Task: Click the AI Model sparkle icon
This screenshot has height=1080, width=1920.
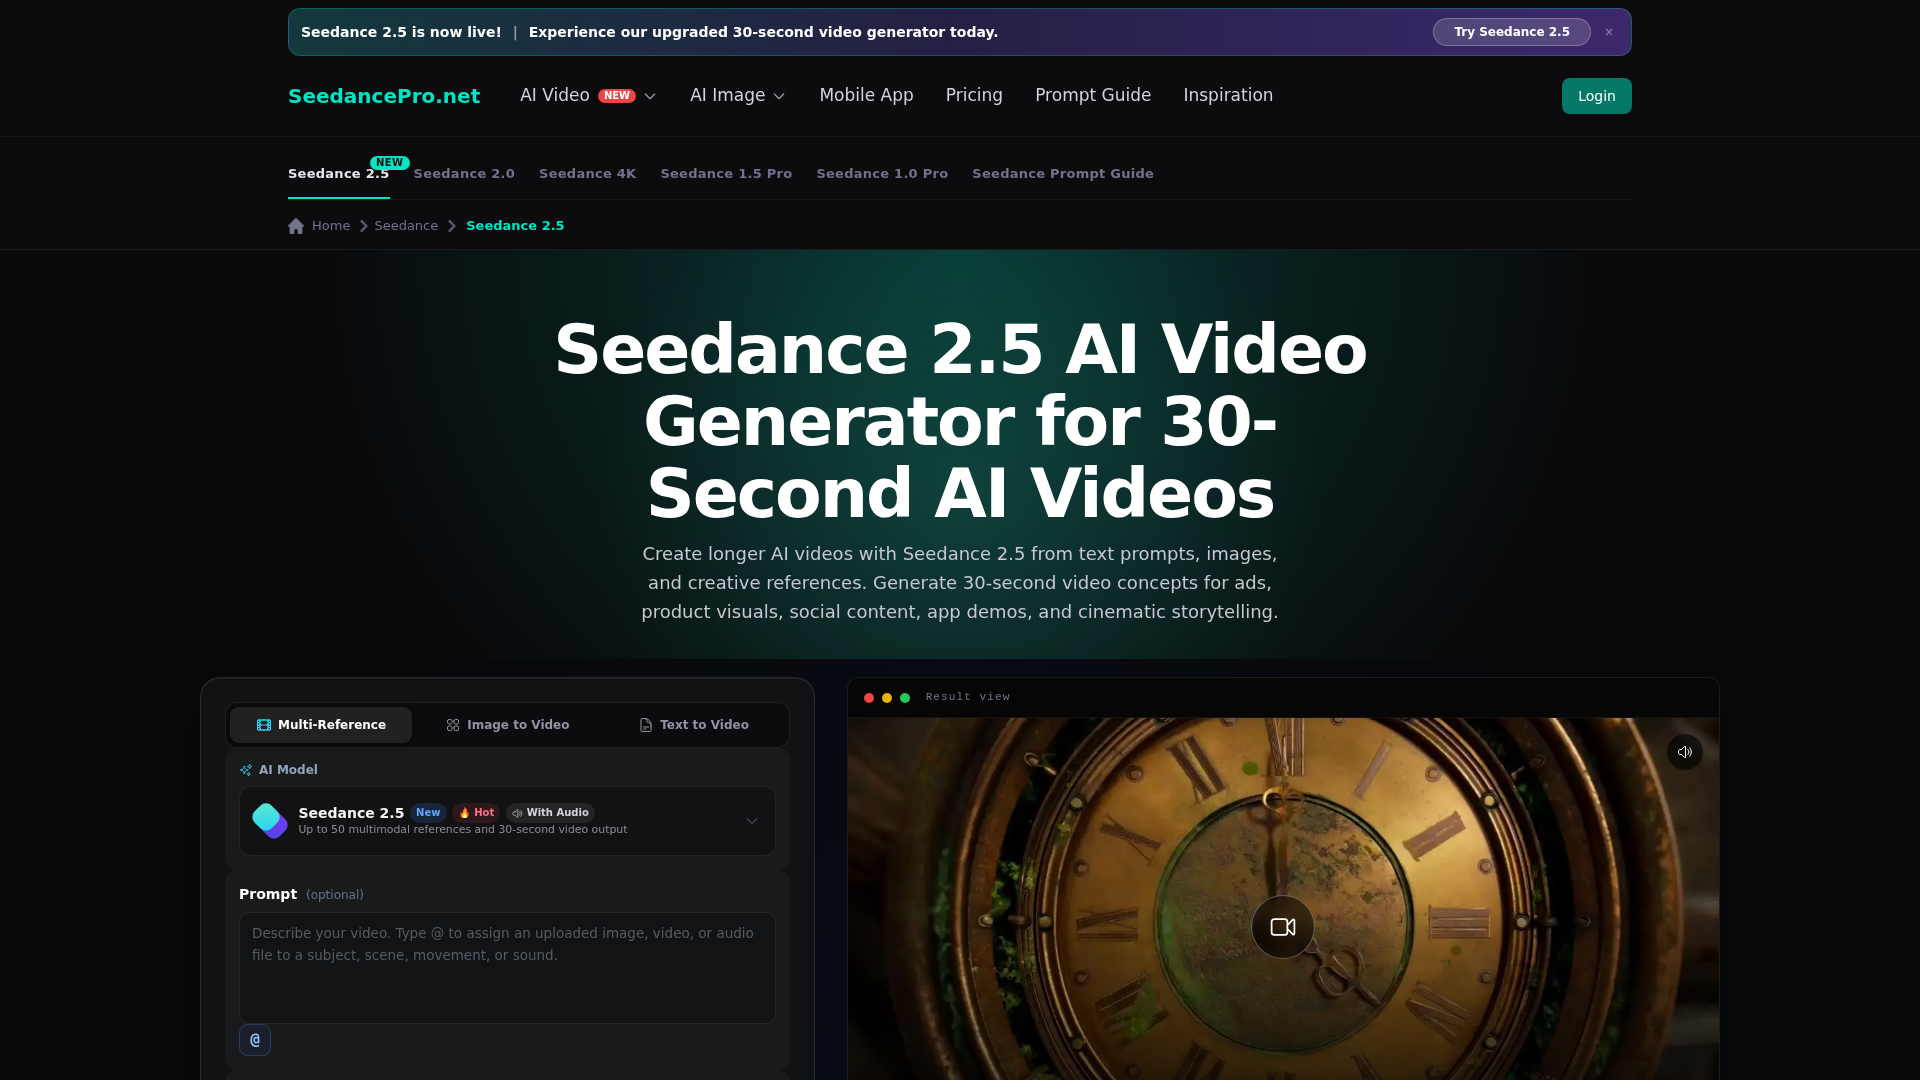Action: [x=246, y=770]
